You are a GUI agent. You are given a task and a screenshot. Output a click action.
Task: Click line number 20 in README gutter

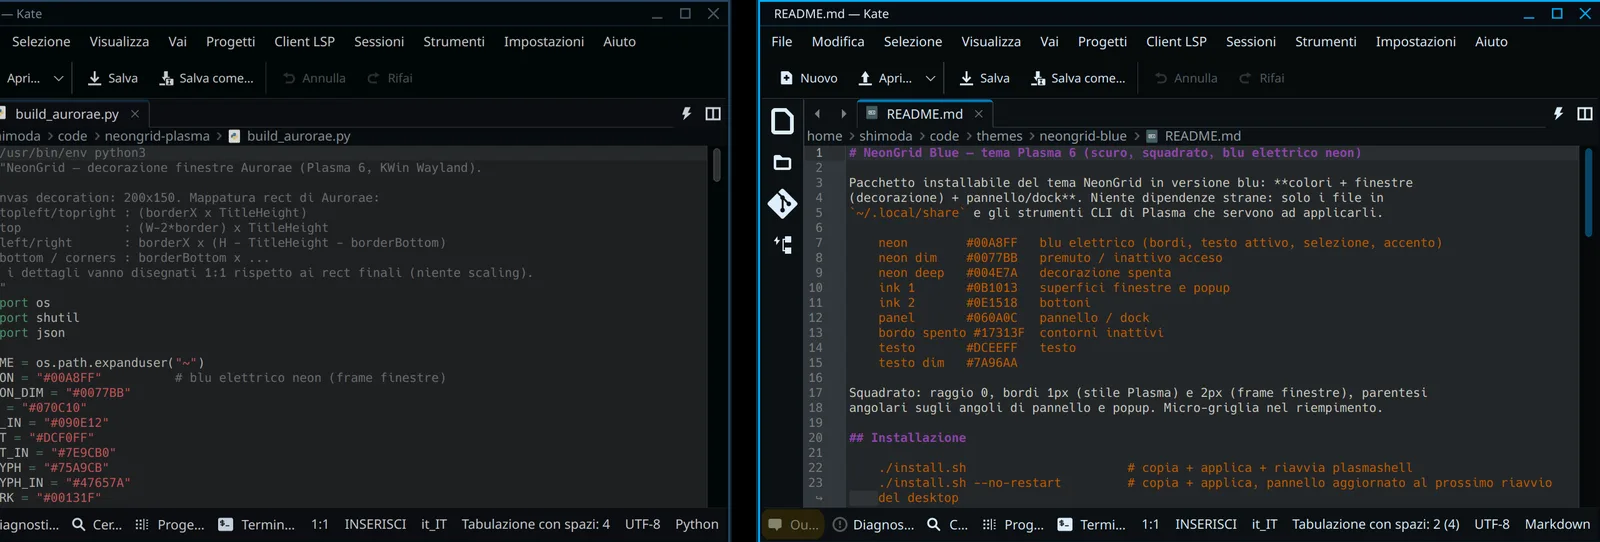click(x=815, y=438)
